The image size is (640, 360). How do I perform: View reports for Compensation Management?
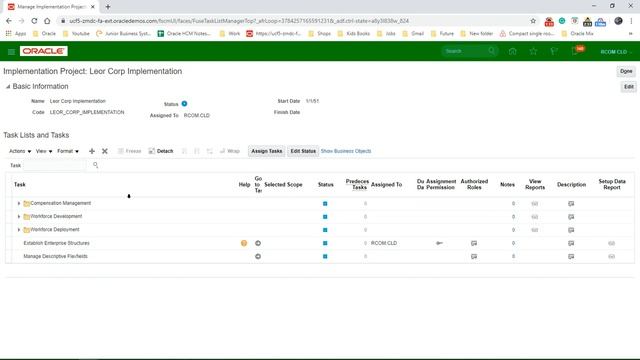pos(535,204)
